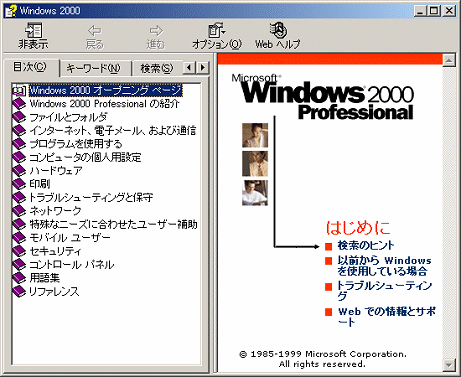Click content pane scrollbar down arrow
This screenshot has width=461, height=377.
pos(448,365)
